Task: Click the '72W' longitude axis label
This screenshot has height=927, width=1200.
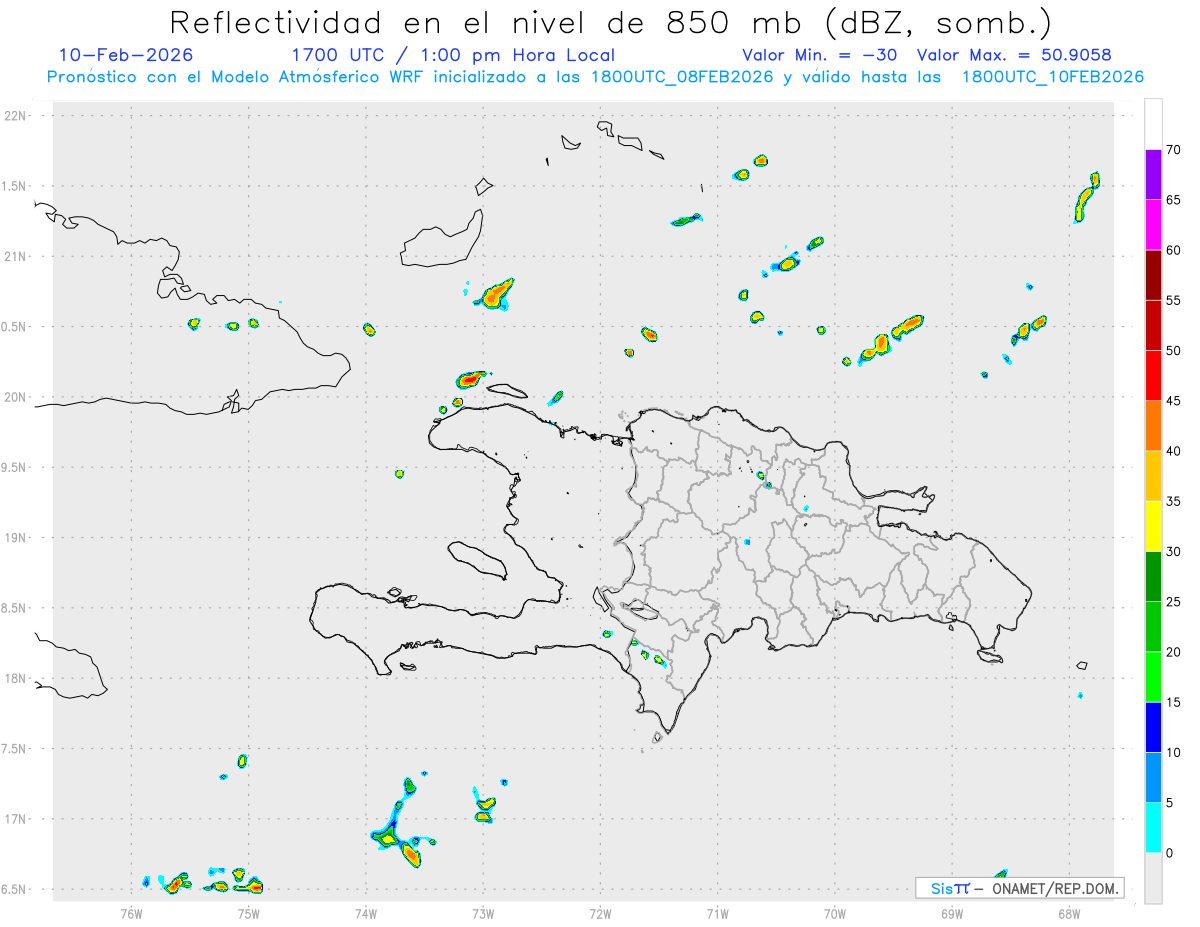Action: coord(600,913)
